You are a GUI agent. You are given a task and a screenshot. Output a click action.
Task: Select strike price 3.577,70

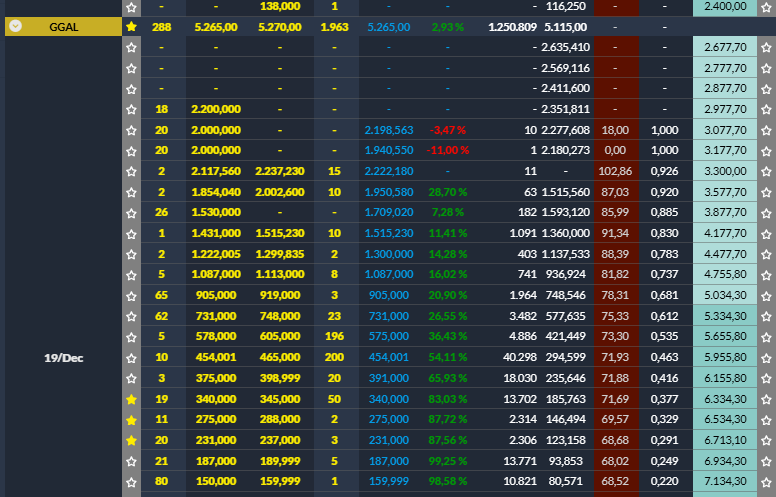click(x=725, y=192)
